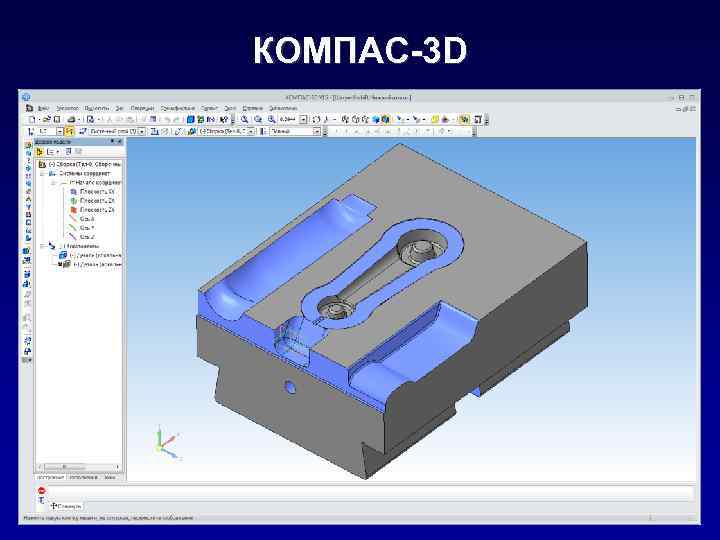This screenshot has width=720, height=540.
Task: Select the Ось Y tree item
Action: pos(87,228)
